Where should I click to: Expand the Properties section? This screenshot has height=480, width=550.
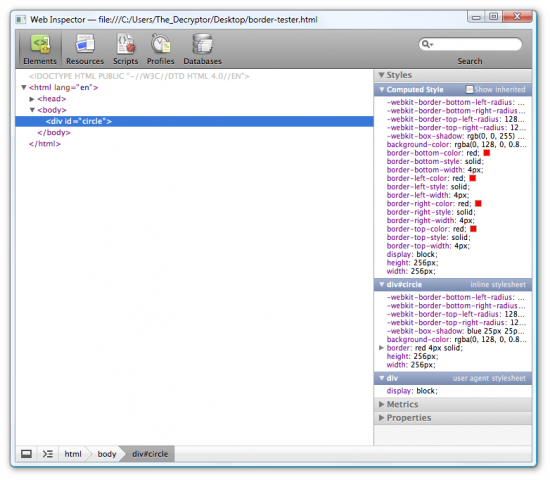382,418
